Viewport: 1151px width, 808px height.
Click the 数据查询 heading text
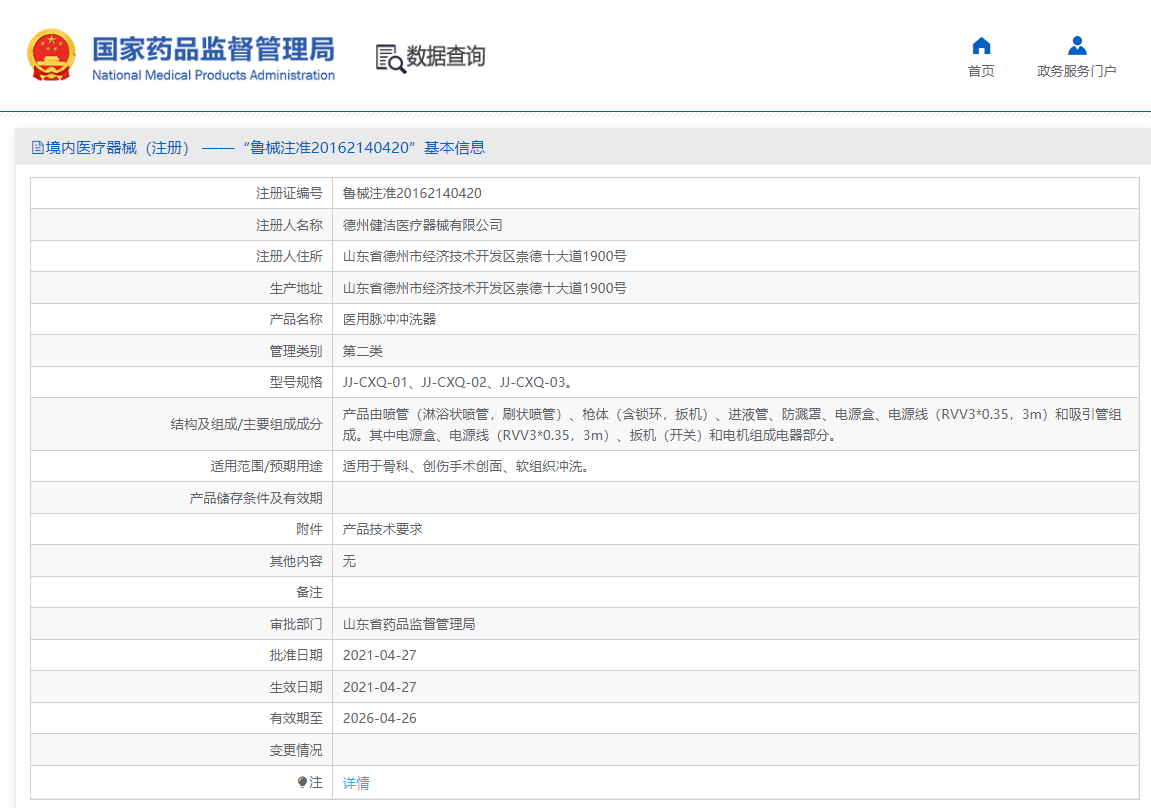(446, 56)
